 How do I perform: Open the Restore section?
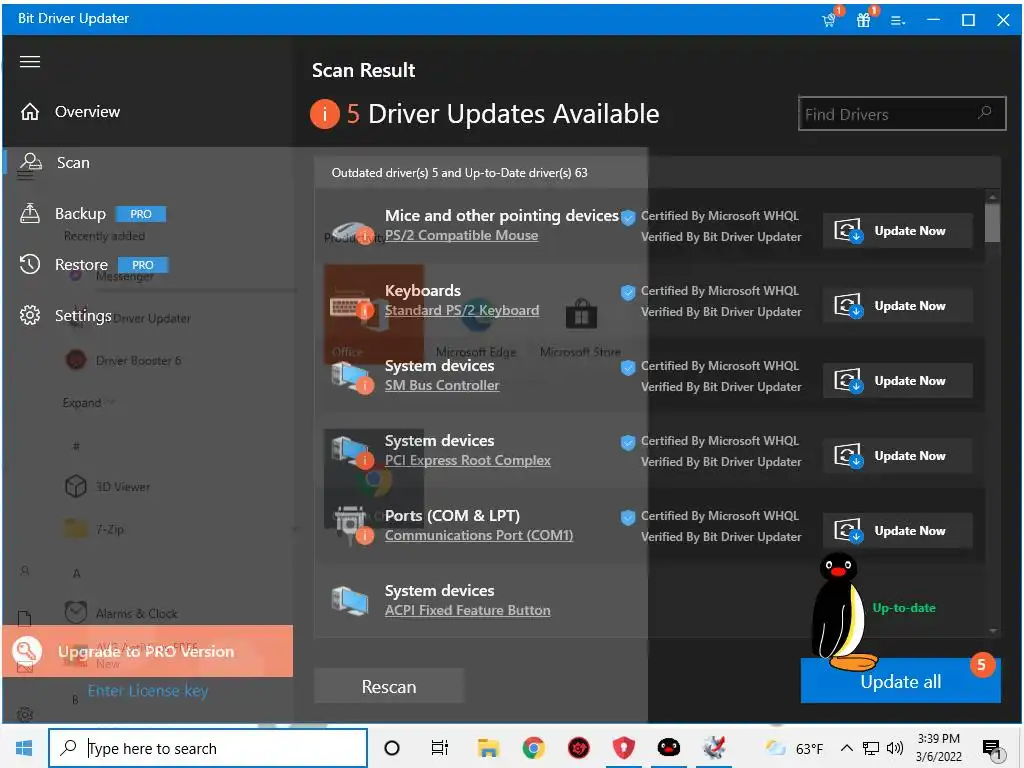81,264
